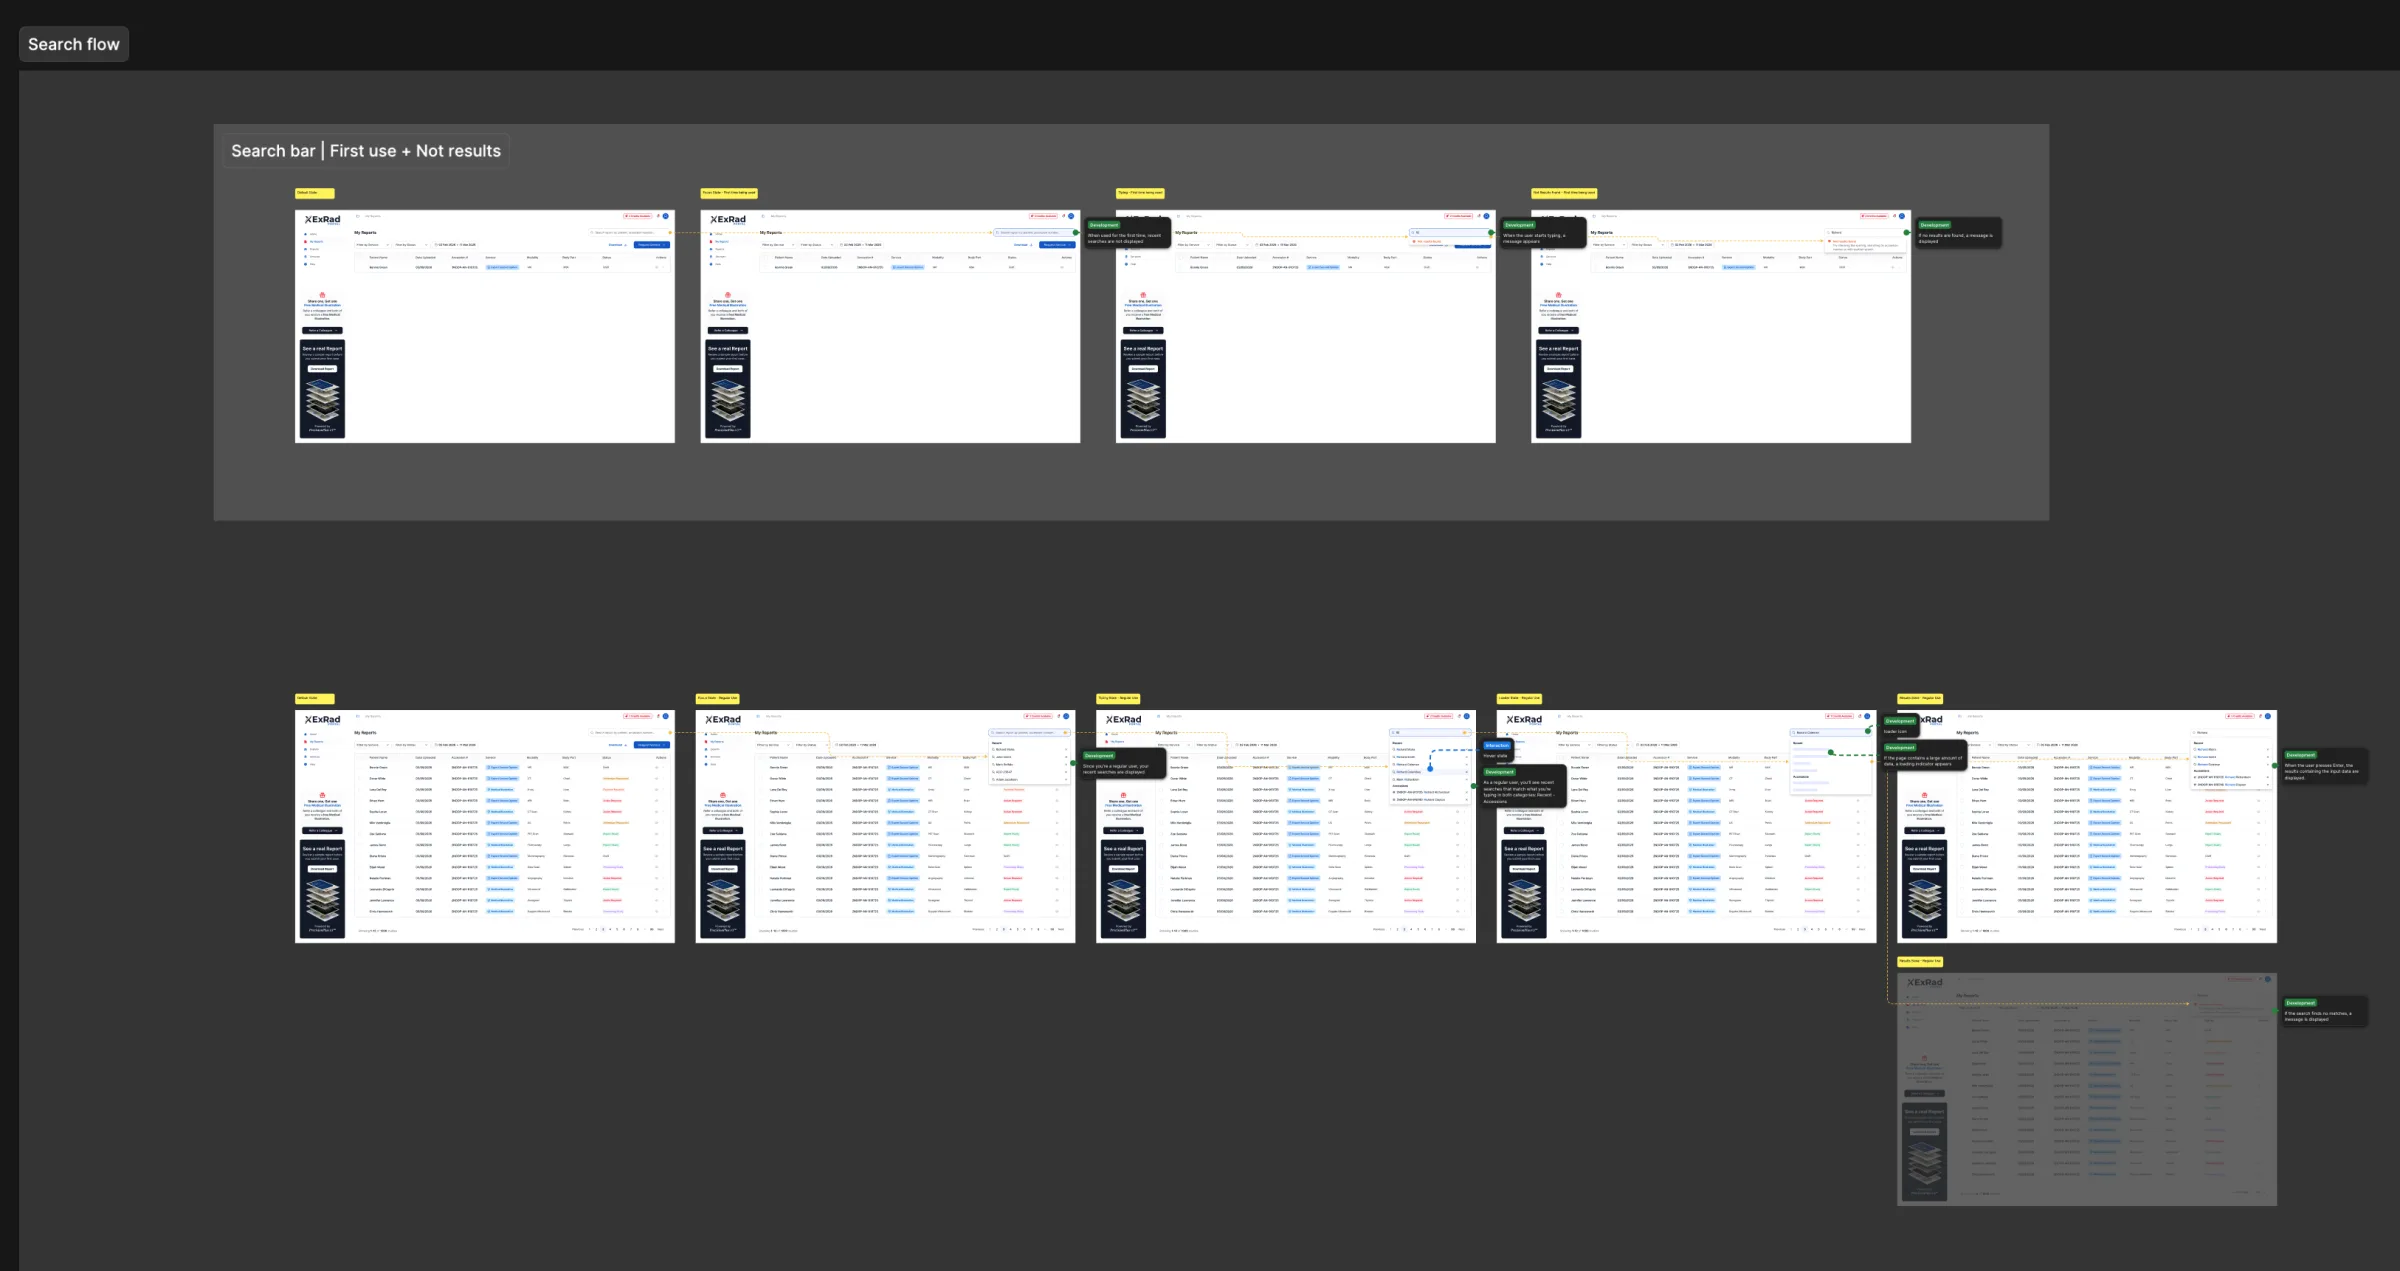This screenshot has height=1271, width=2400.
Task: Open the Not Results found frame thumbnail
Action: pyautogui.click(x=1721, y=326)
